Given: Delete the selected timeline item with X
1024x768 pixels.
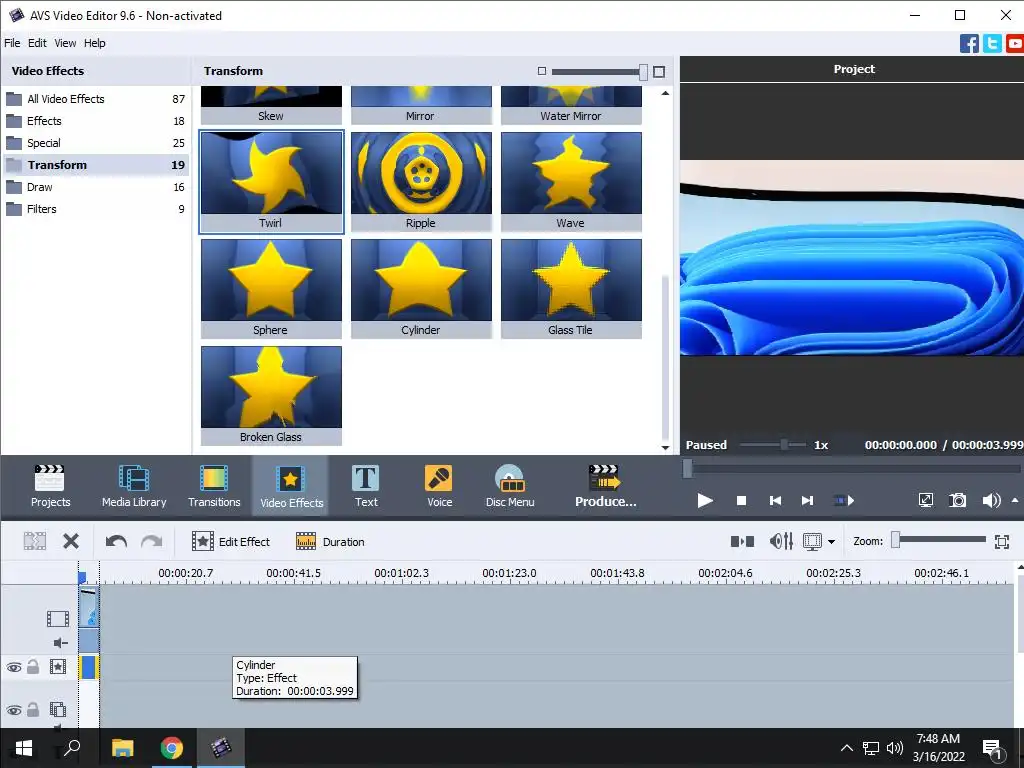Looking at the screenshot, I should [x=71, y=541].
